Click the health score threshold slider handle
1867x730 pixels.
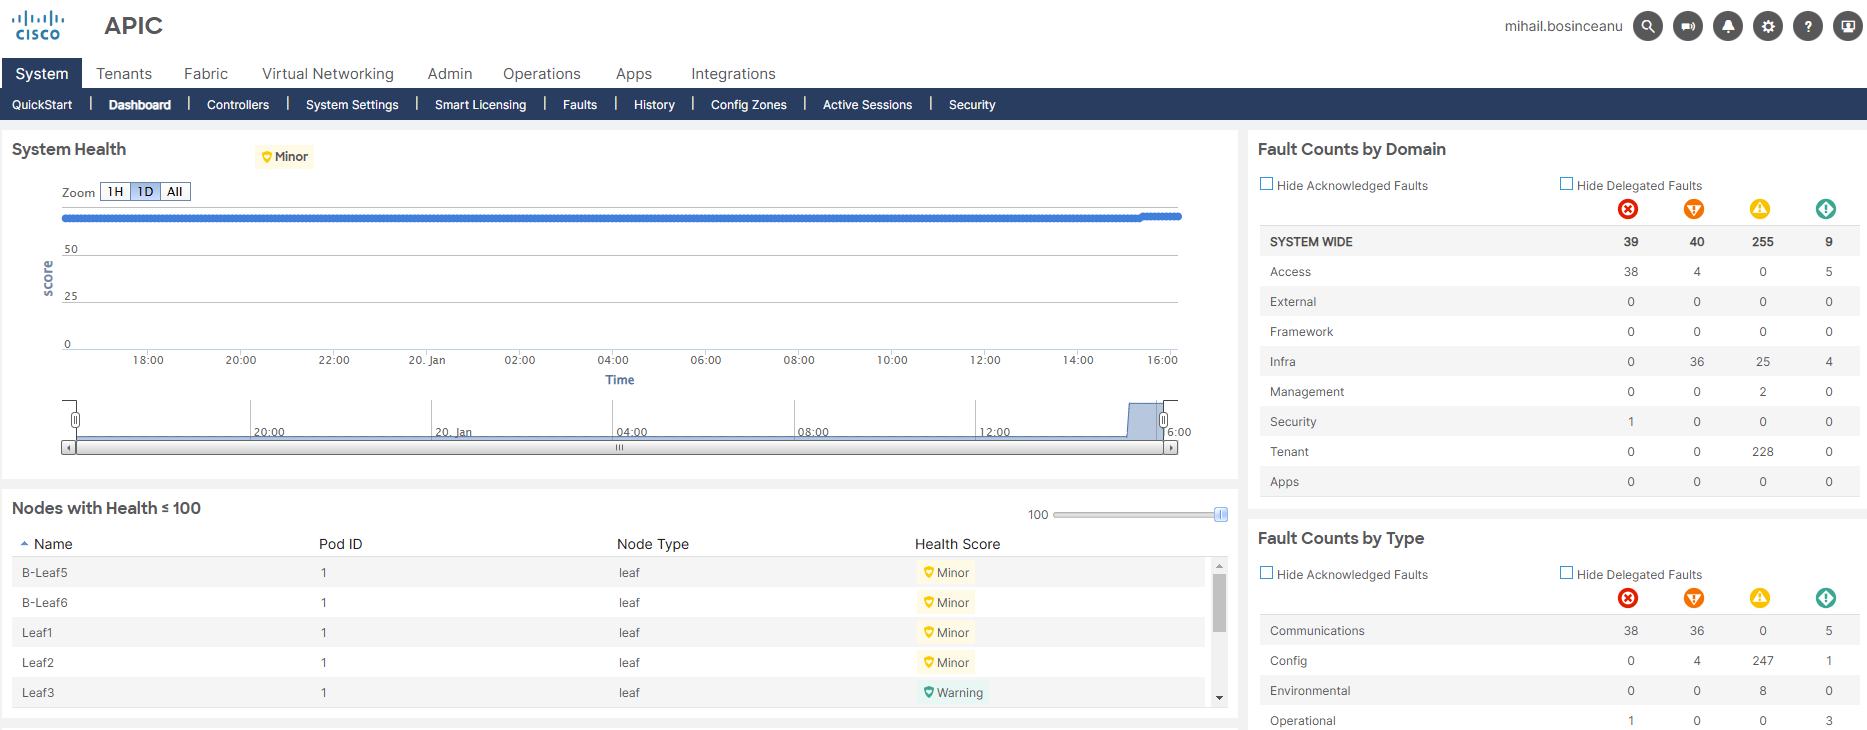tap(1220, 515)
